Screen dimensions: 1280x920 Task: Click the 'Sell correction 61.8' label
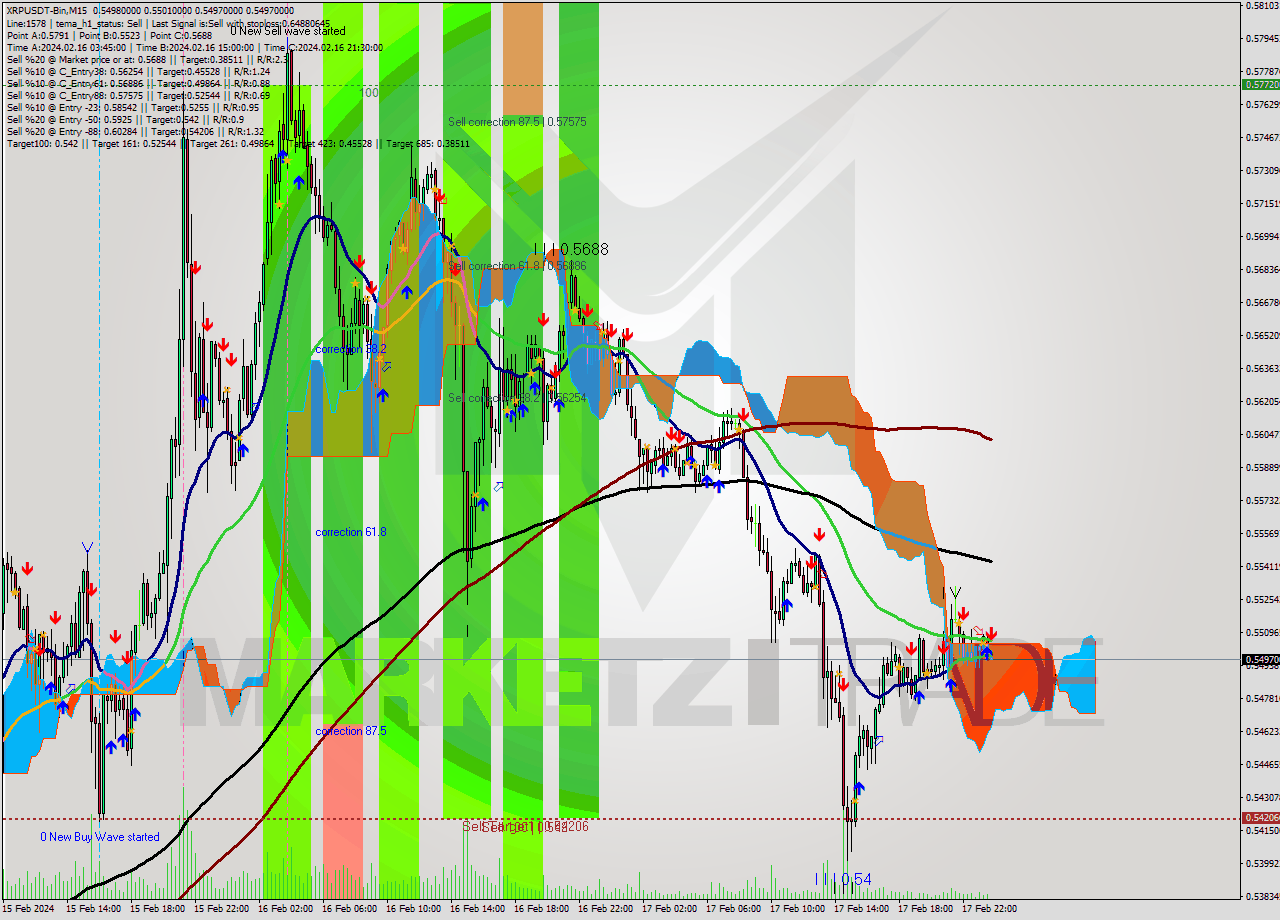coord(517,266)
